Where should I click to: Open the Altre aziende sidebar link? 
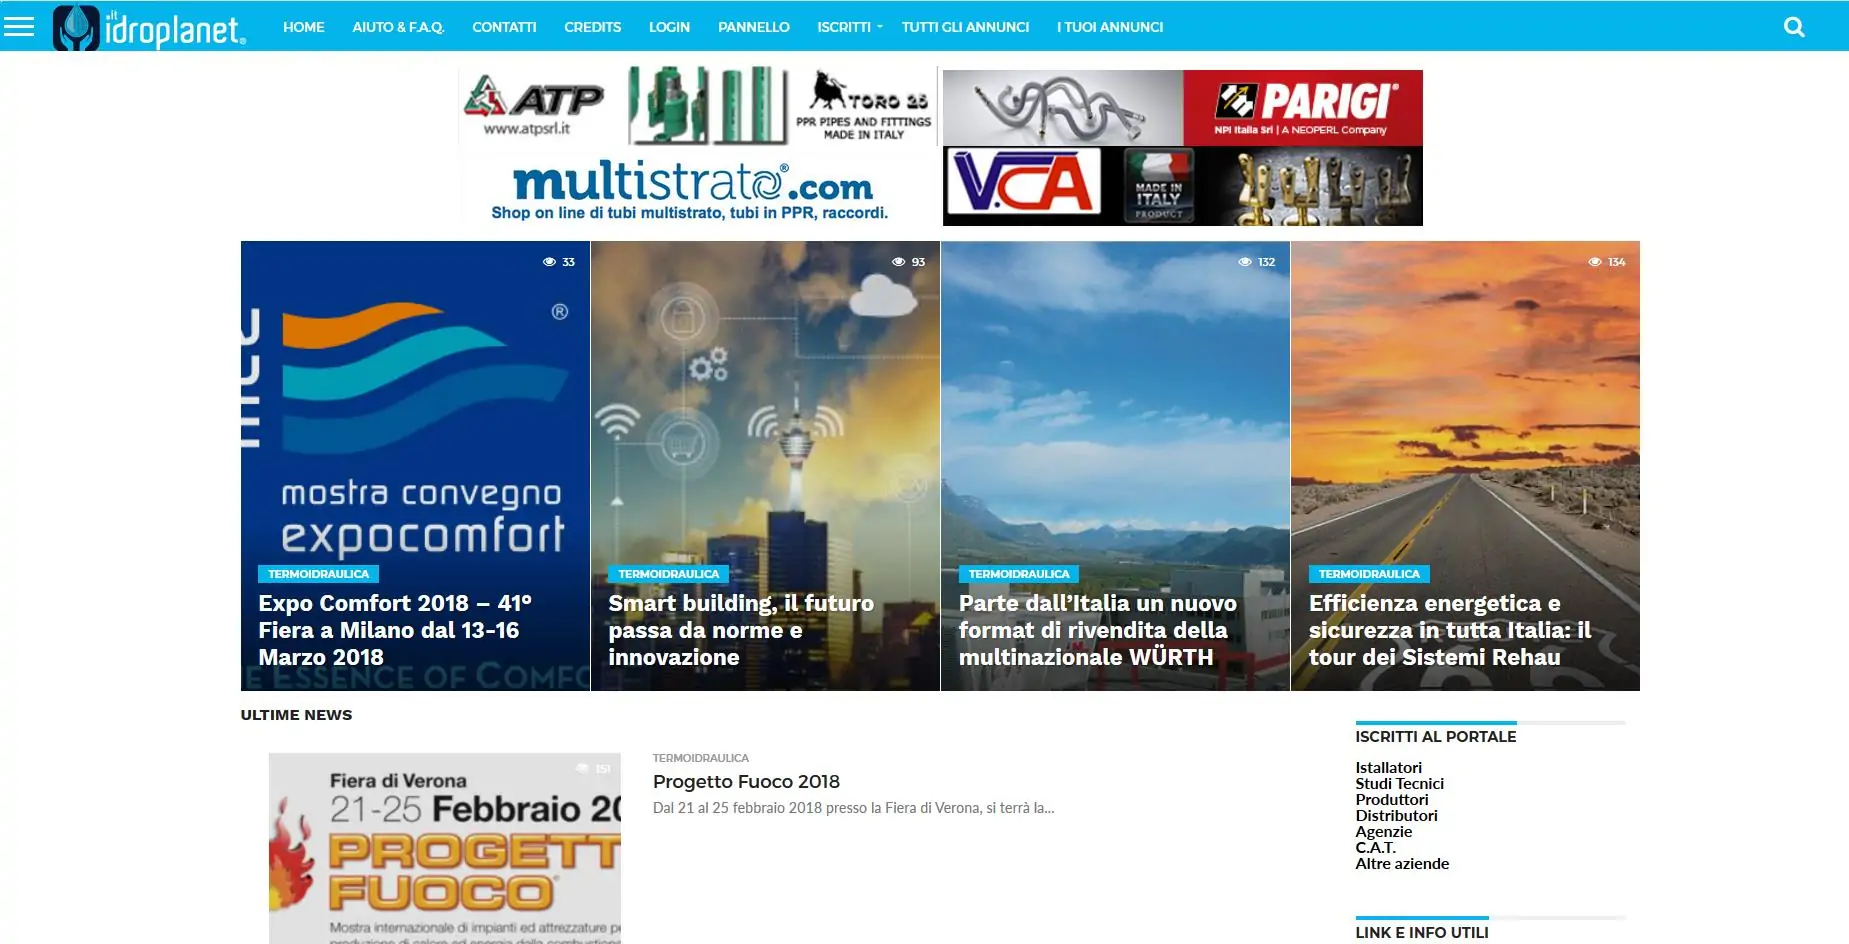[x=1402, y=864]
